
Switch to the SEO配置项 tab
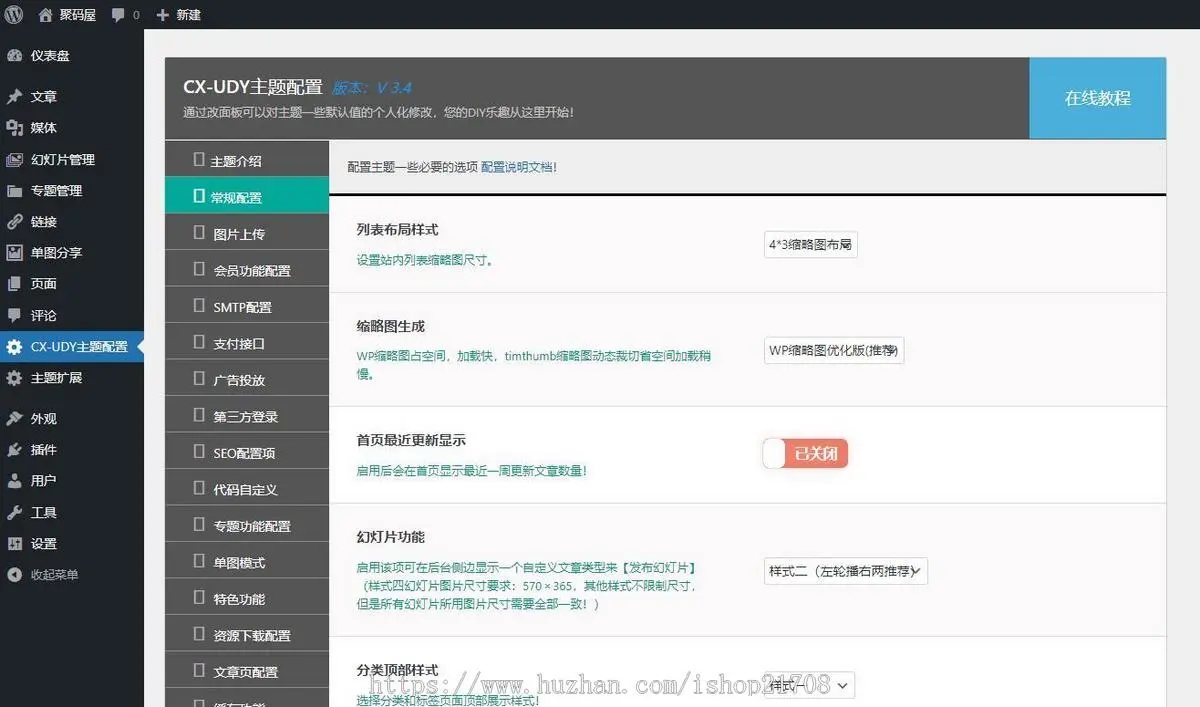(x=247, y=452)
